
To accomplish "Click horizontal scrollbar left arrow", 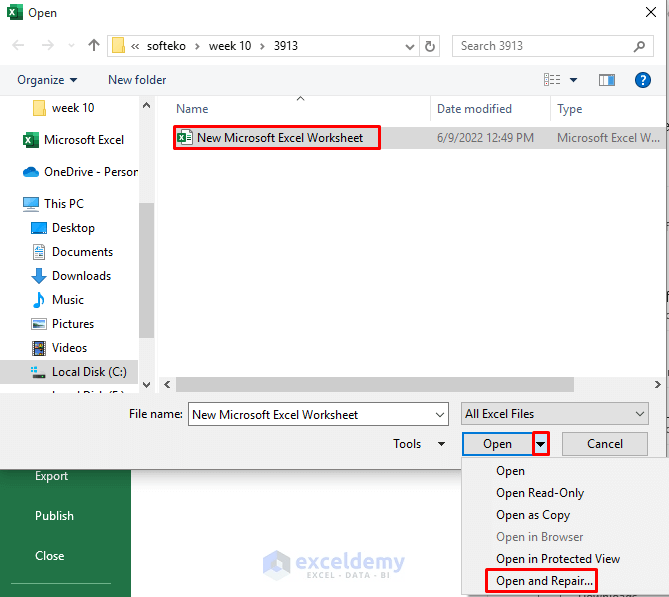I will (x=167, y=384).
